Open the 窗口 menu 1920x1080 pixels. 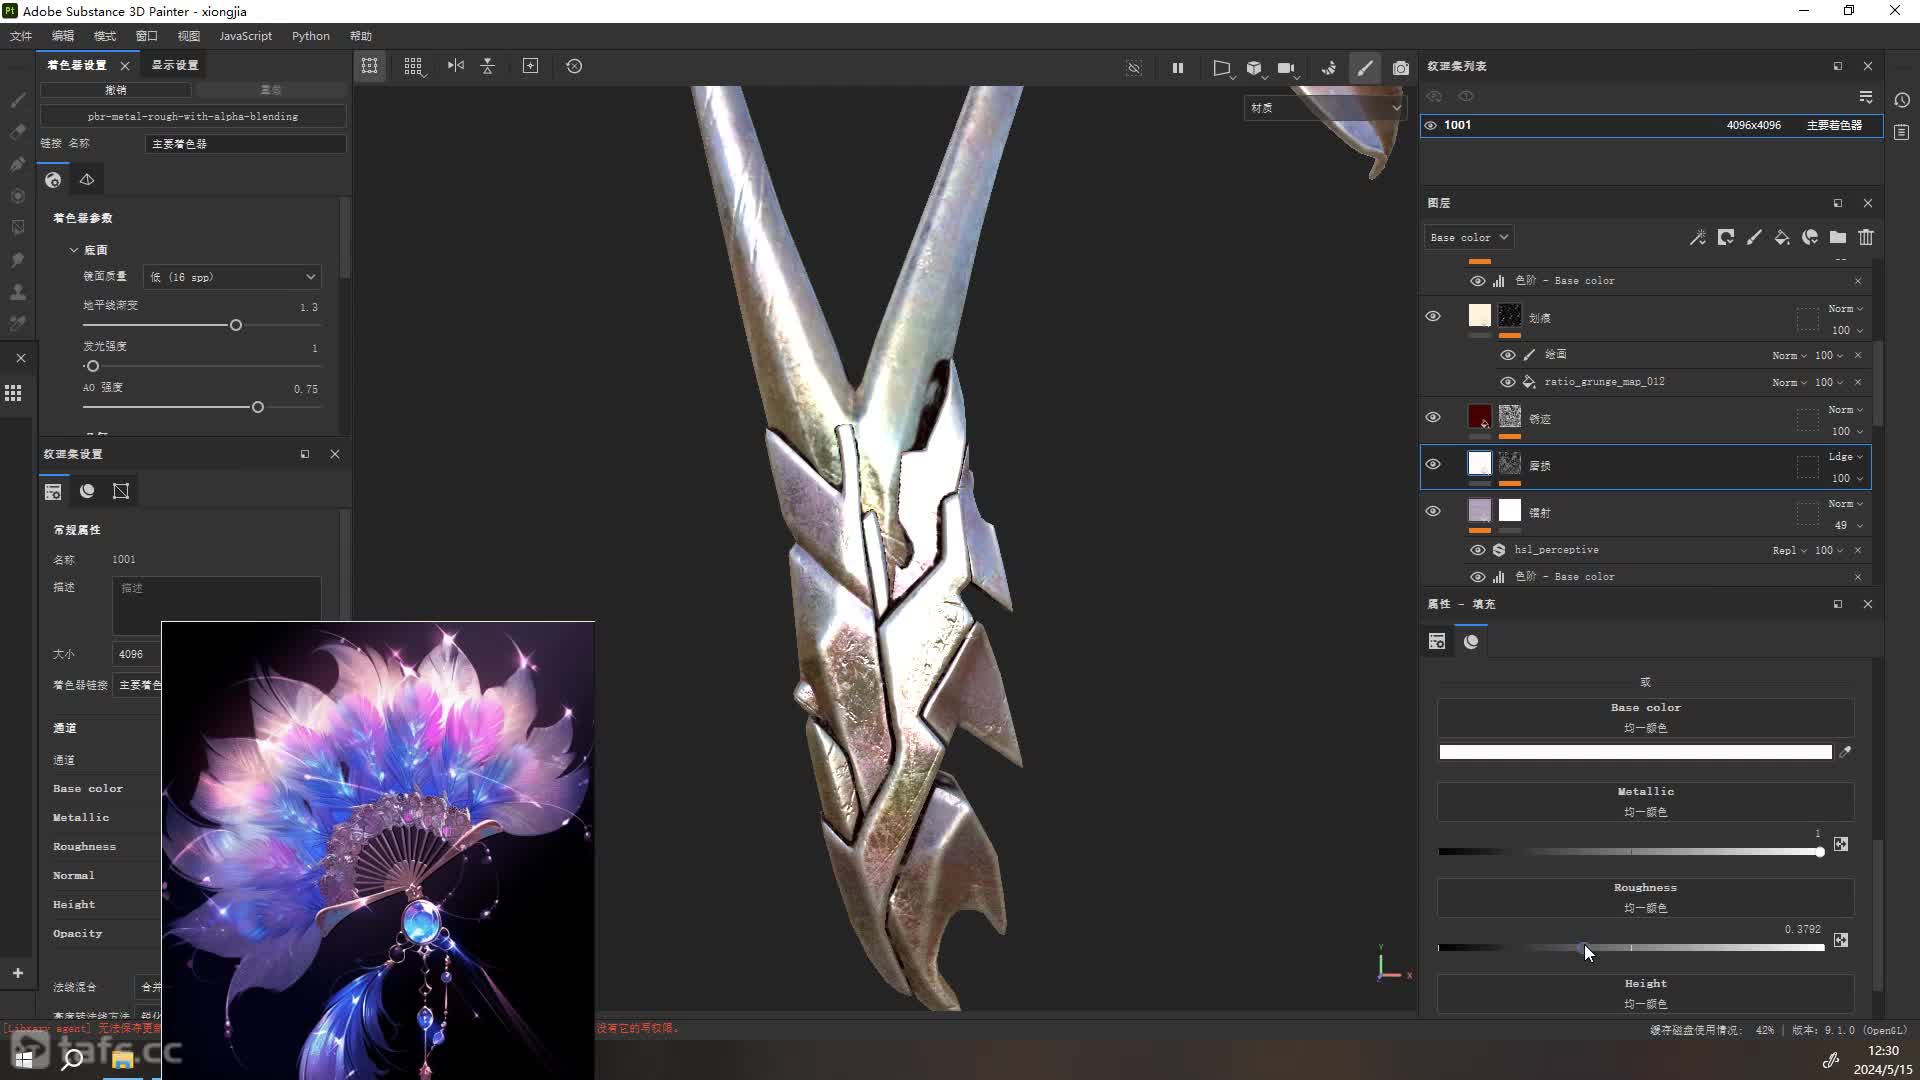click(x=147, y=36)
